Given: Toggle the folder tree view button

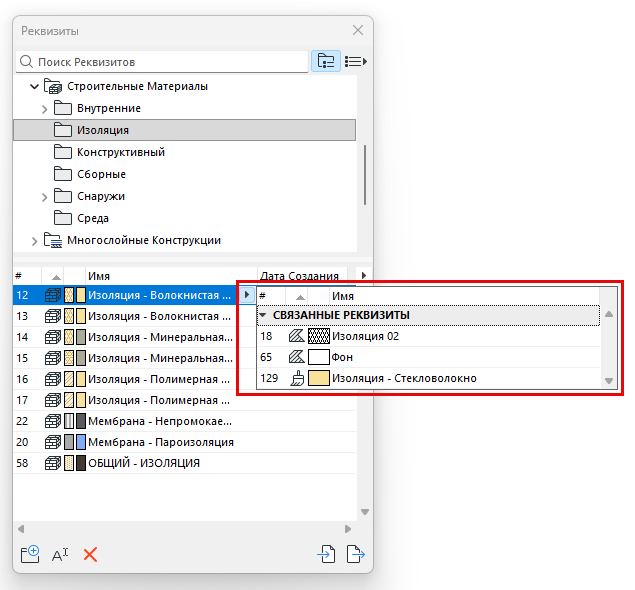Looking at the screenshot, I should (326, 62).
